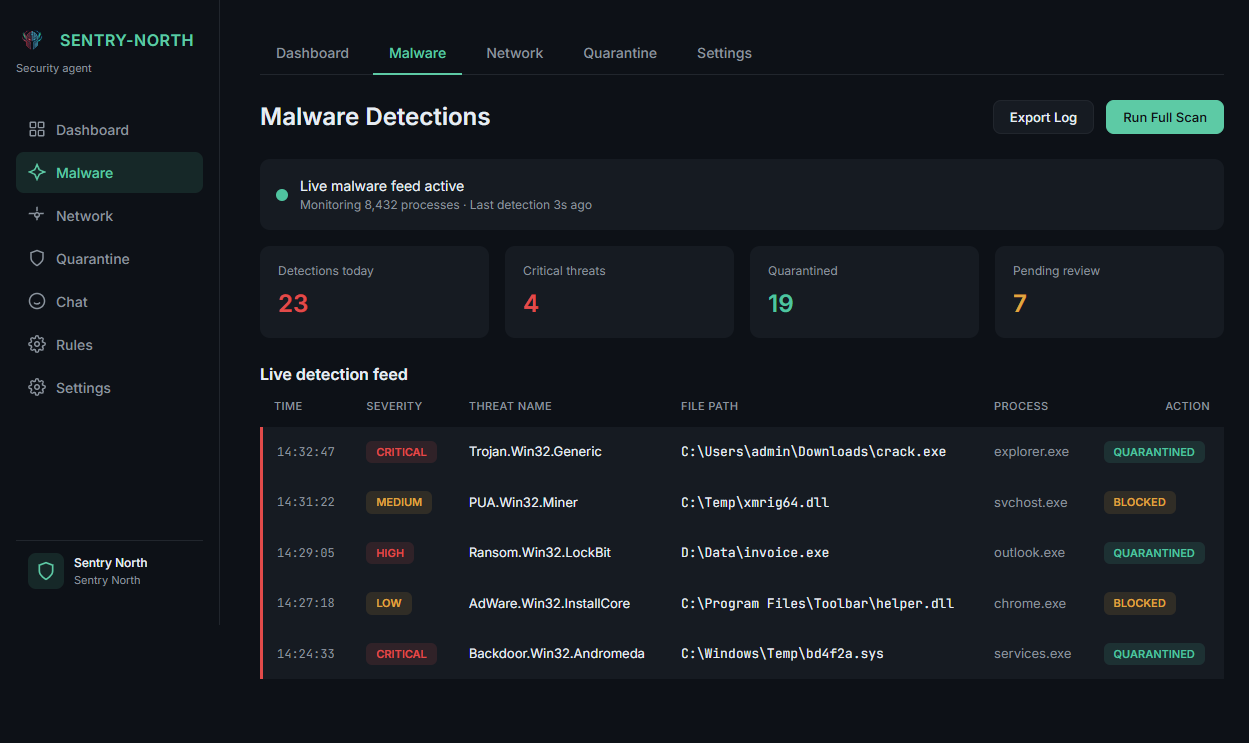The width and height of the screenshot is (1249, 743).
Task: Click the SEVERITY column header
Action: tap(394, 406)
